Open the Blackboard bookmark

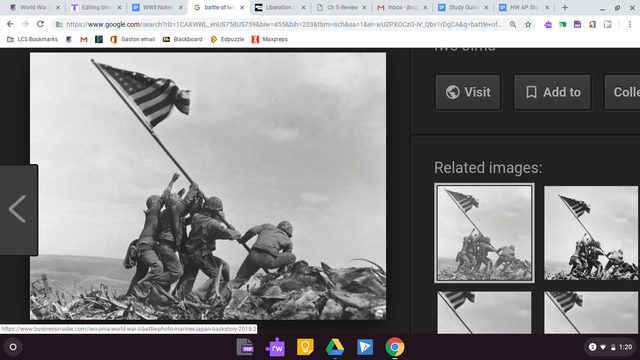[182, 39]
